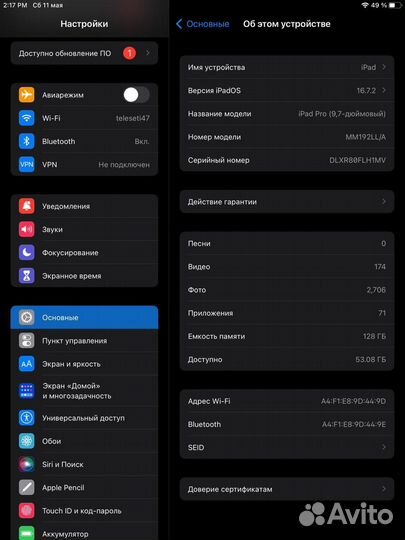Open the Версия iPadOS row
The image size is (405, 540).
tap(287, 90)
